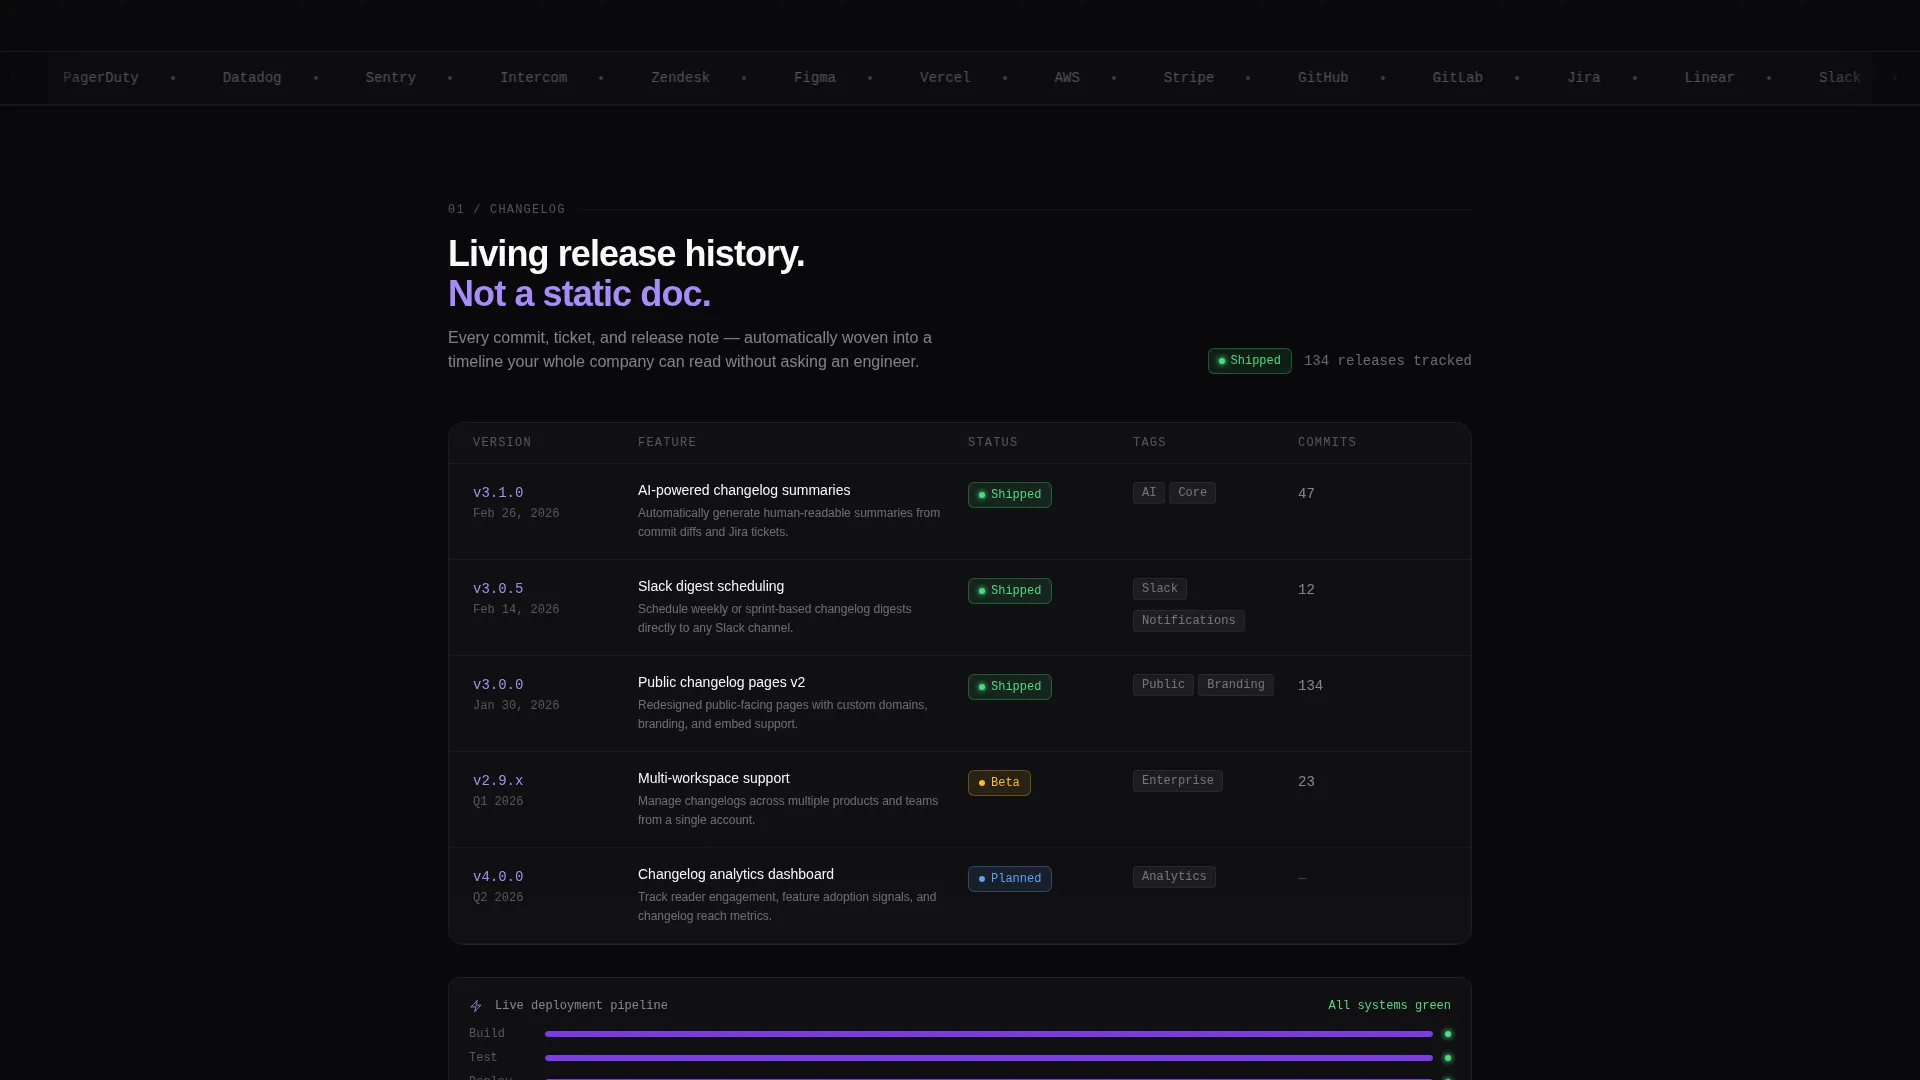Click the VERSION column header
Viewport: 1920px width, 1080px height.
(502, 442)
